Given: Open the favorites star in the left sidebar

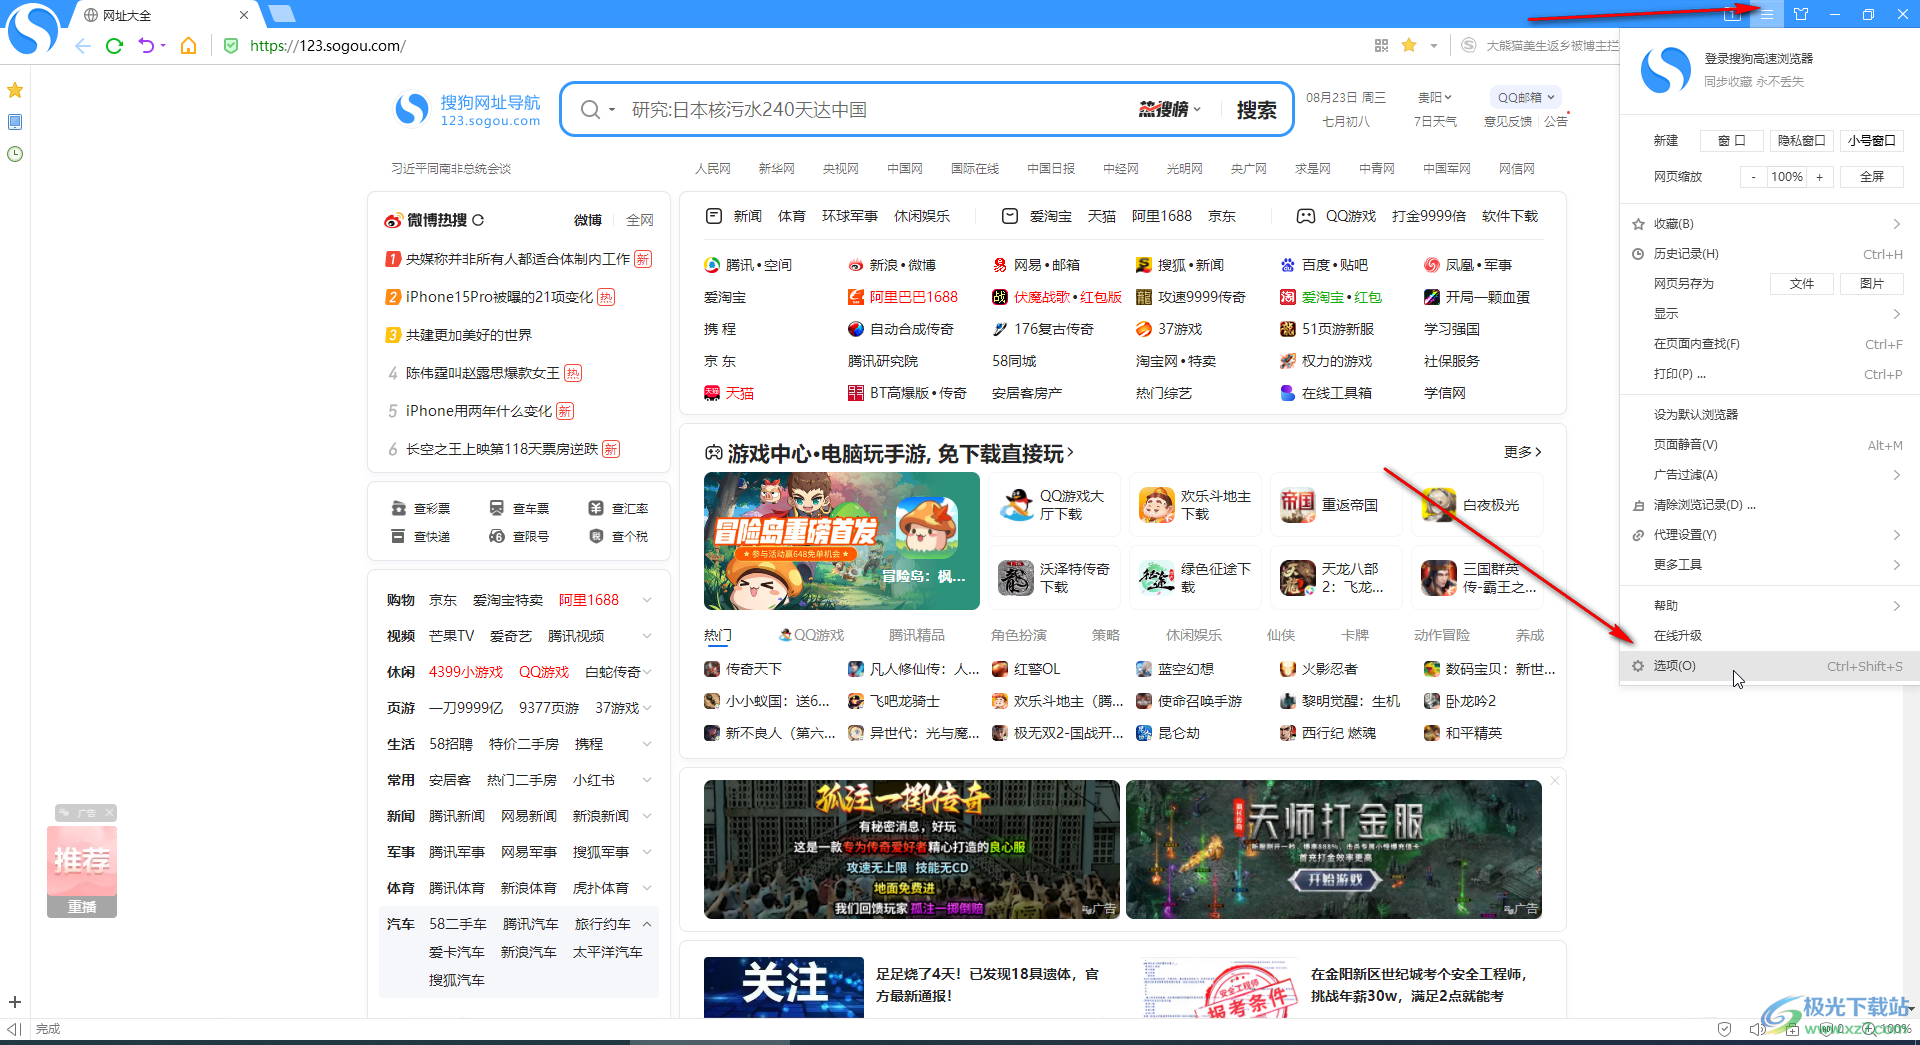Looking at the screenshot, I should (x=15, y=90).
